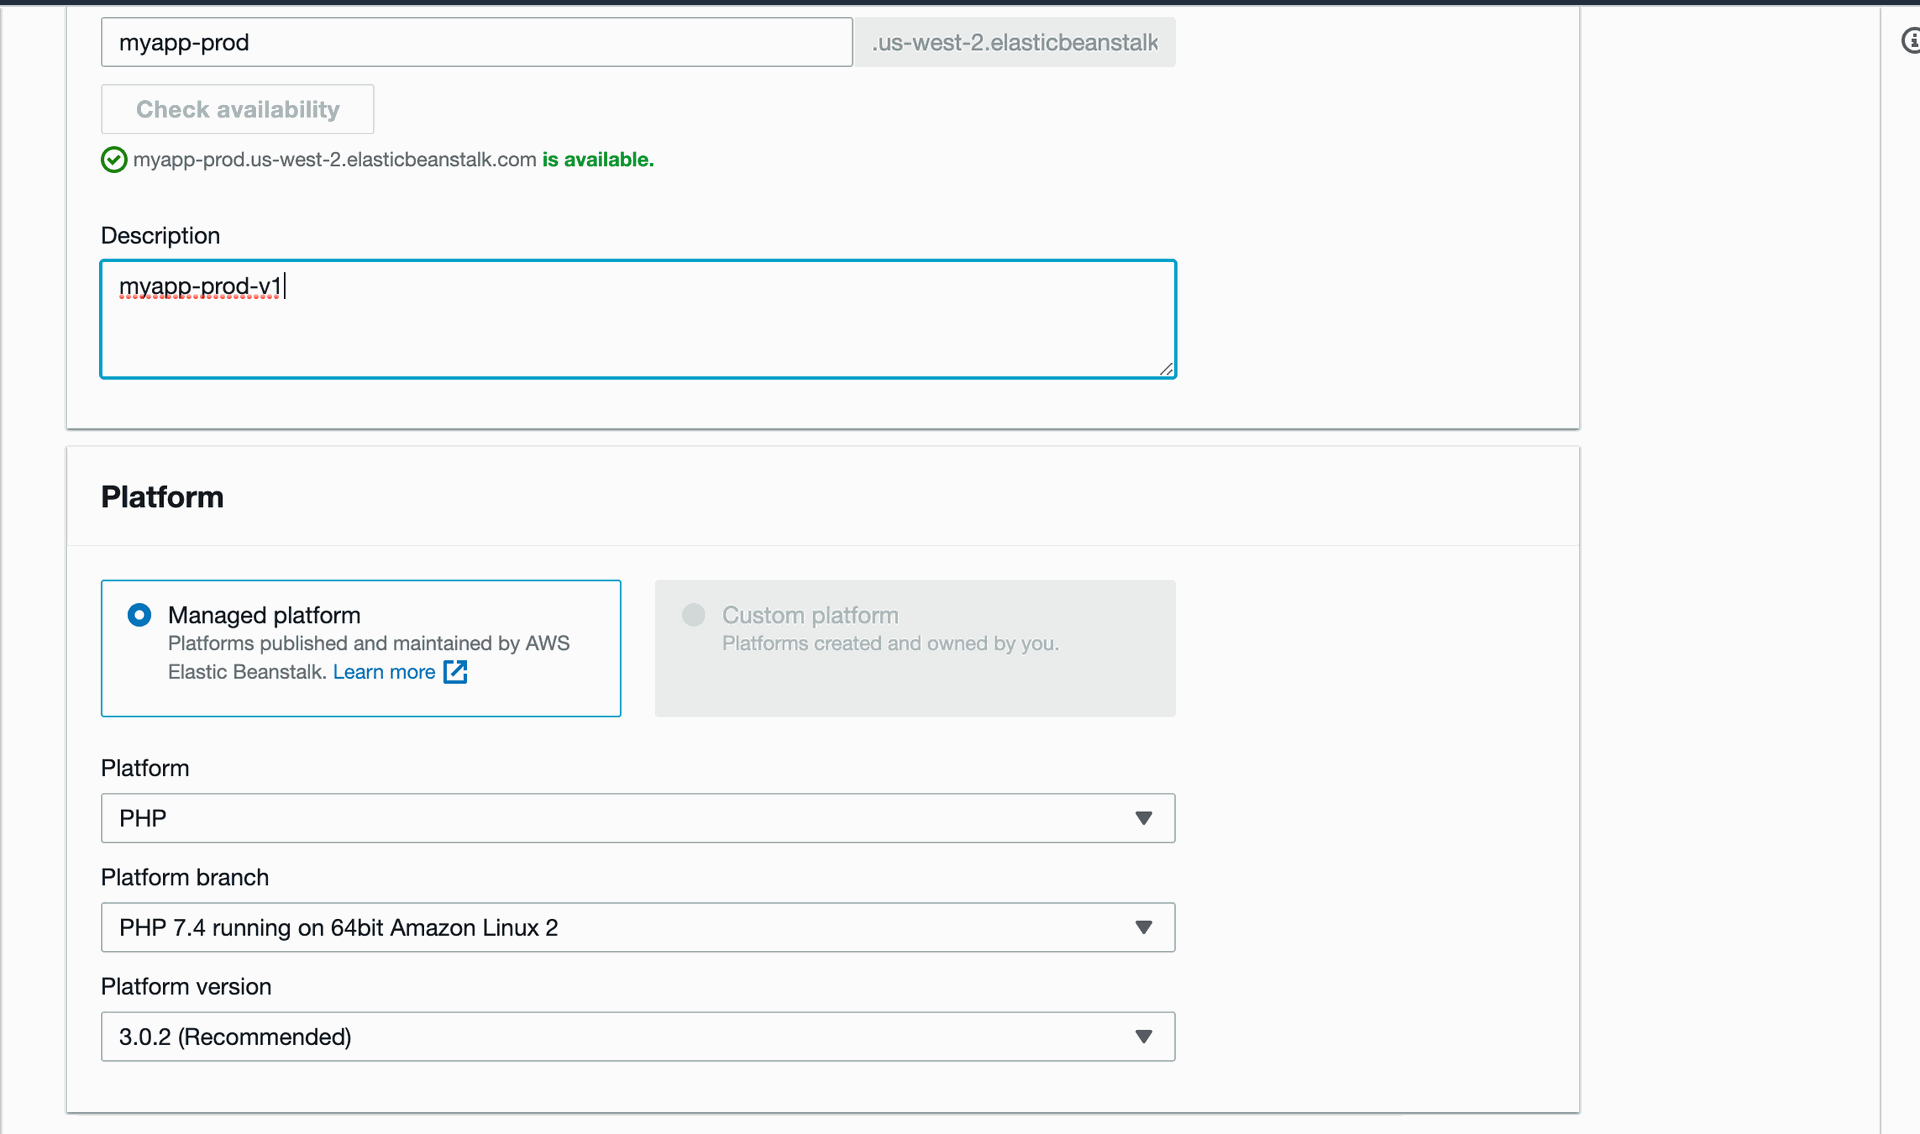Select the Custom platform radio button

[x=694, y=615]
